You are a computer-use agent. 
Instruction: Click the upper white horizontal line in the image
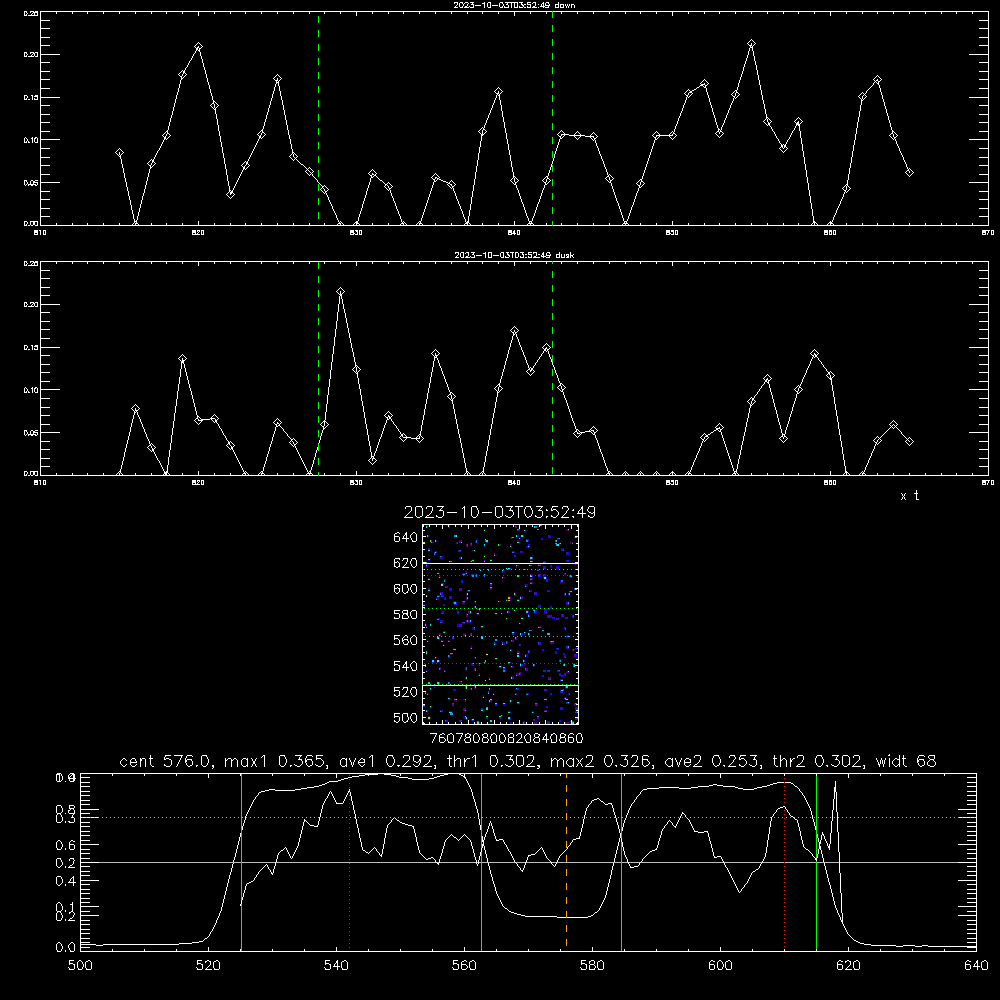coord(500,564)
